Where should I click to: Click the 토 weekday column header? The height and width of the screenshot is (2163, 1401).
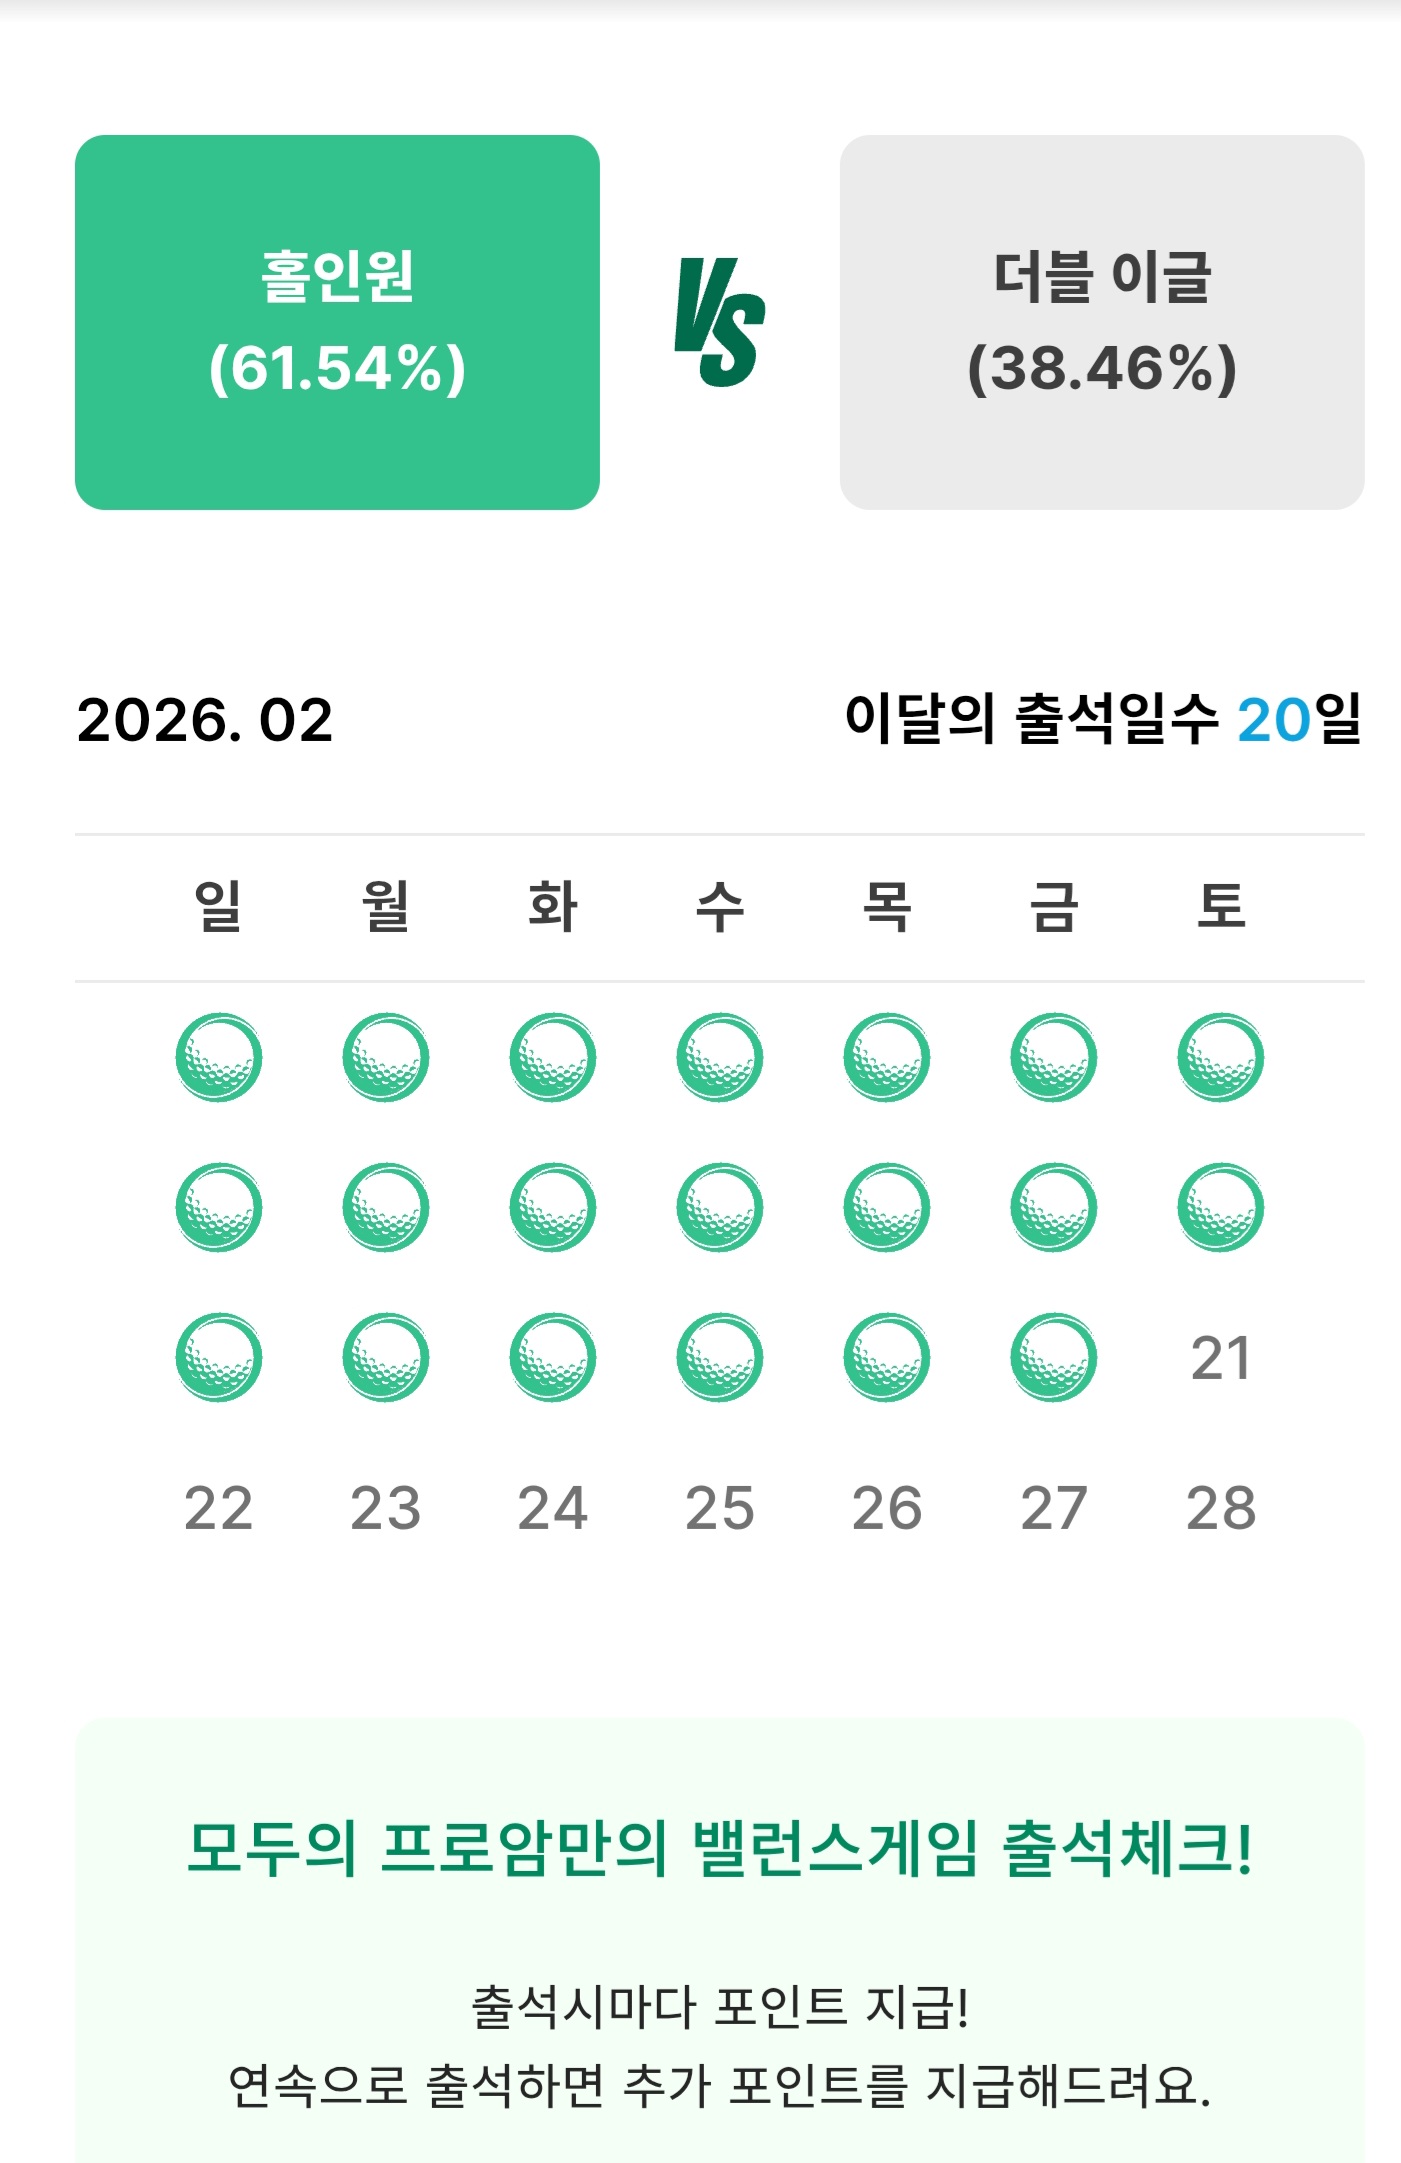(x=1220, y=907)
